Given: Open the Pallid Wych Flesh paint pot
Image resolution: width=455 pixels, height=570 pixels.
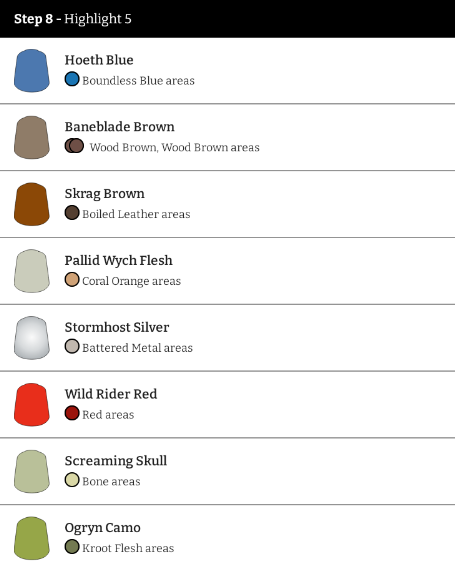Looking at the screenshot, I should (32, 271).
